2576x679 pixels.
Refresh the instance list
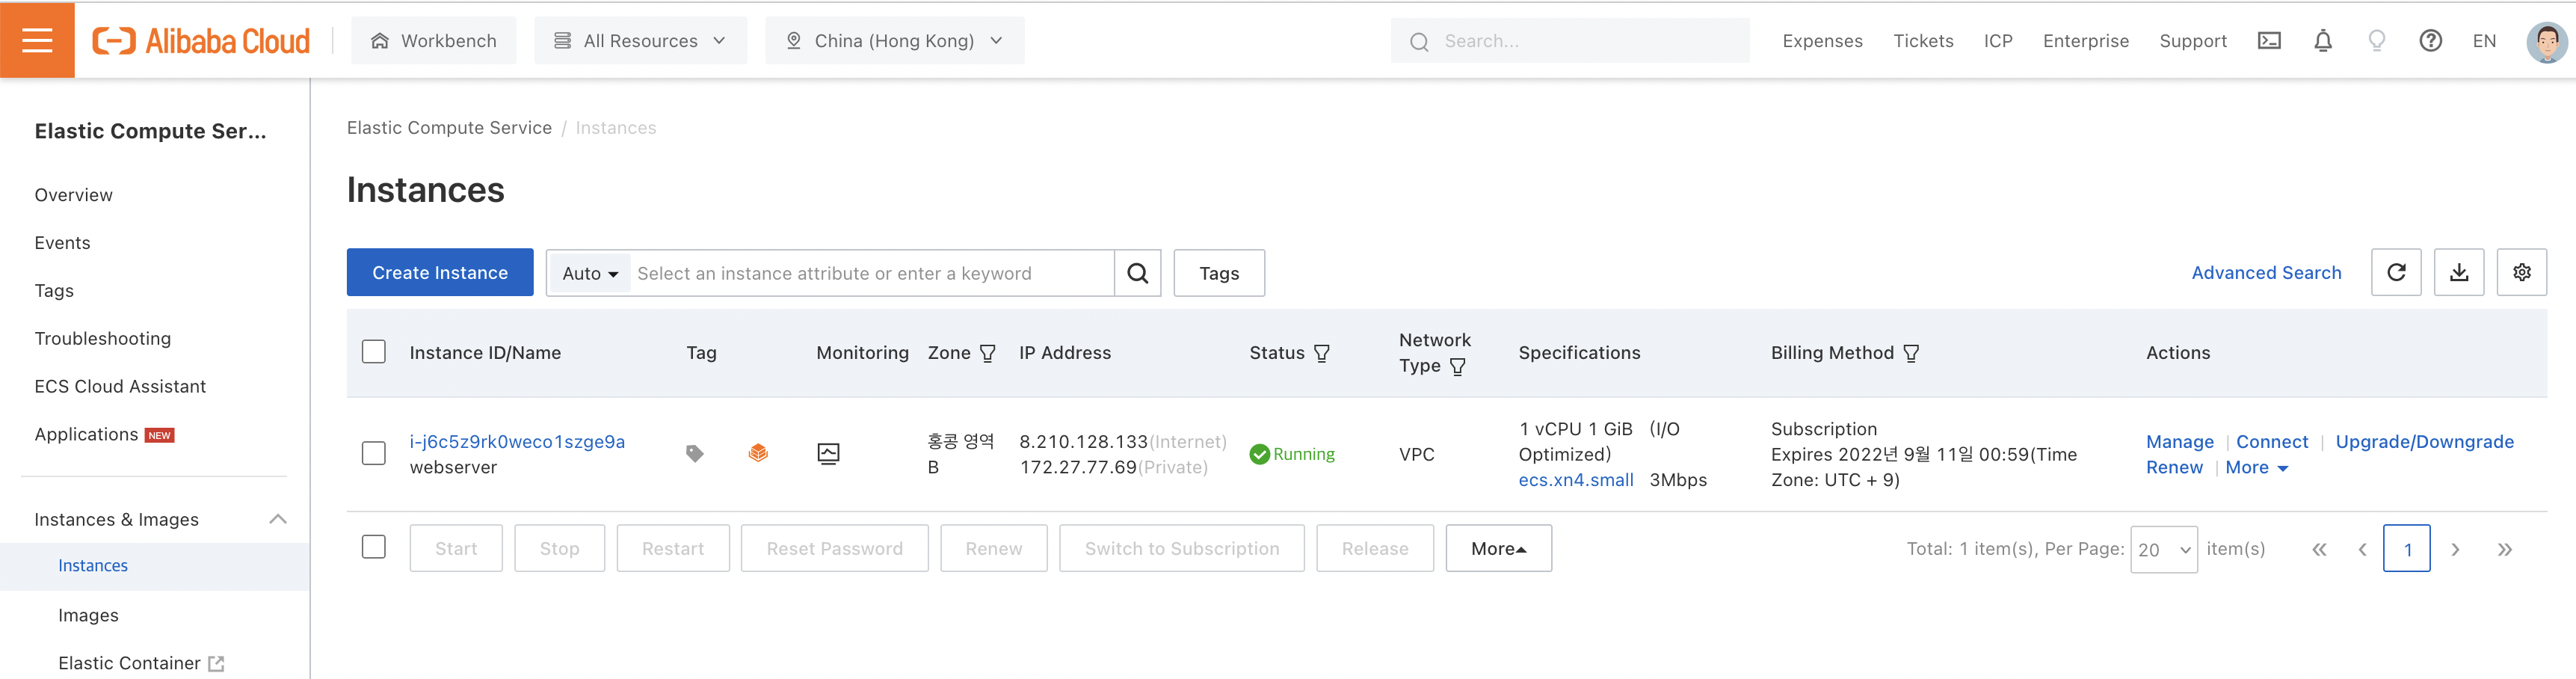(x=2396, y=272)
